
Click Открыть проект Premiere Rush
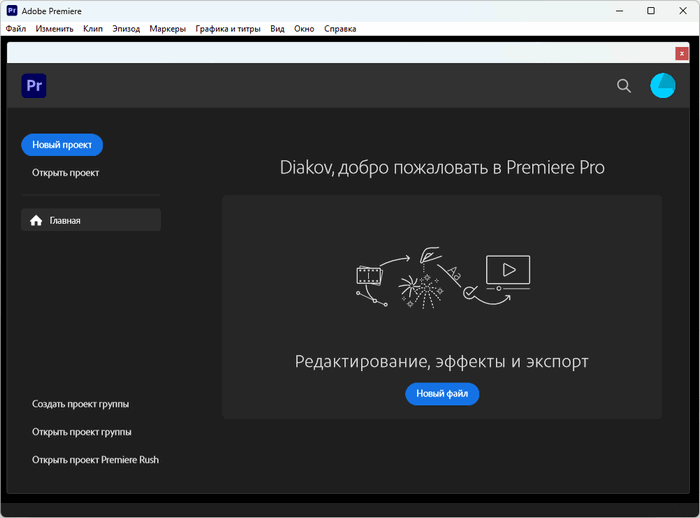95,460
